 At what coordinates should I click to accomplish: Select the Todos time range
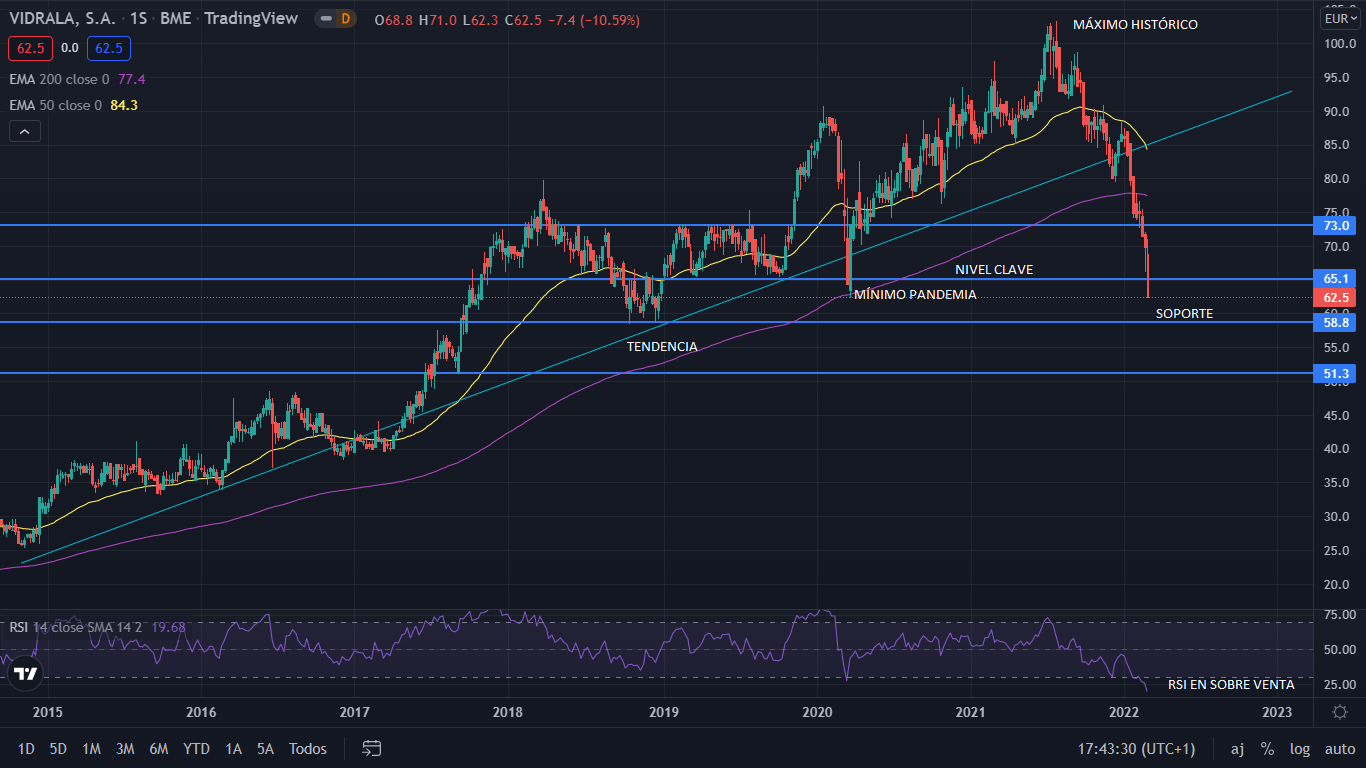[x=307, y=749]
